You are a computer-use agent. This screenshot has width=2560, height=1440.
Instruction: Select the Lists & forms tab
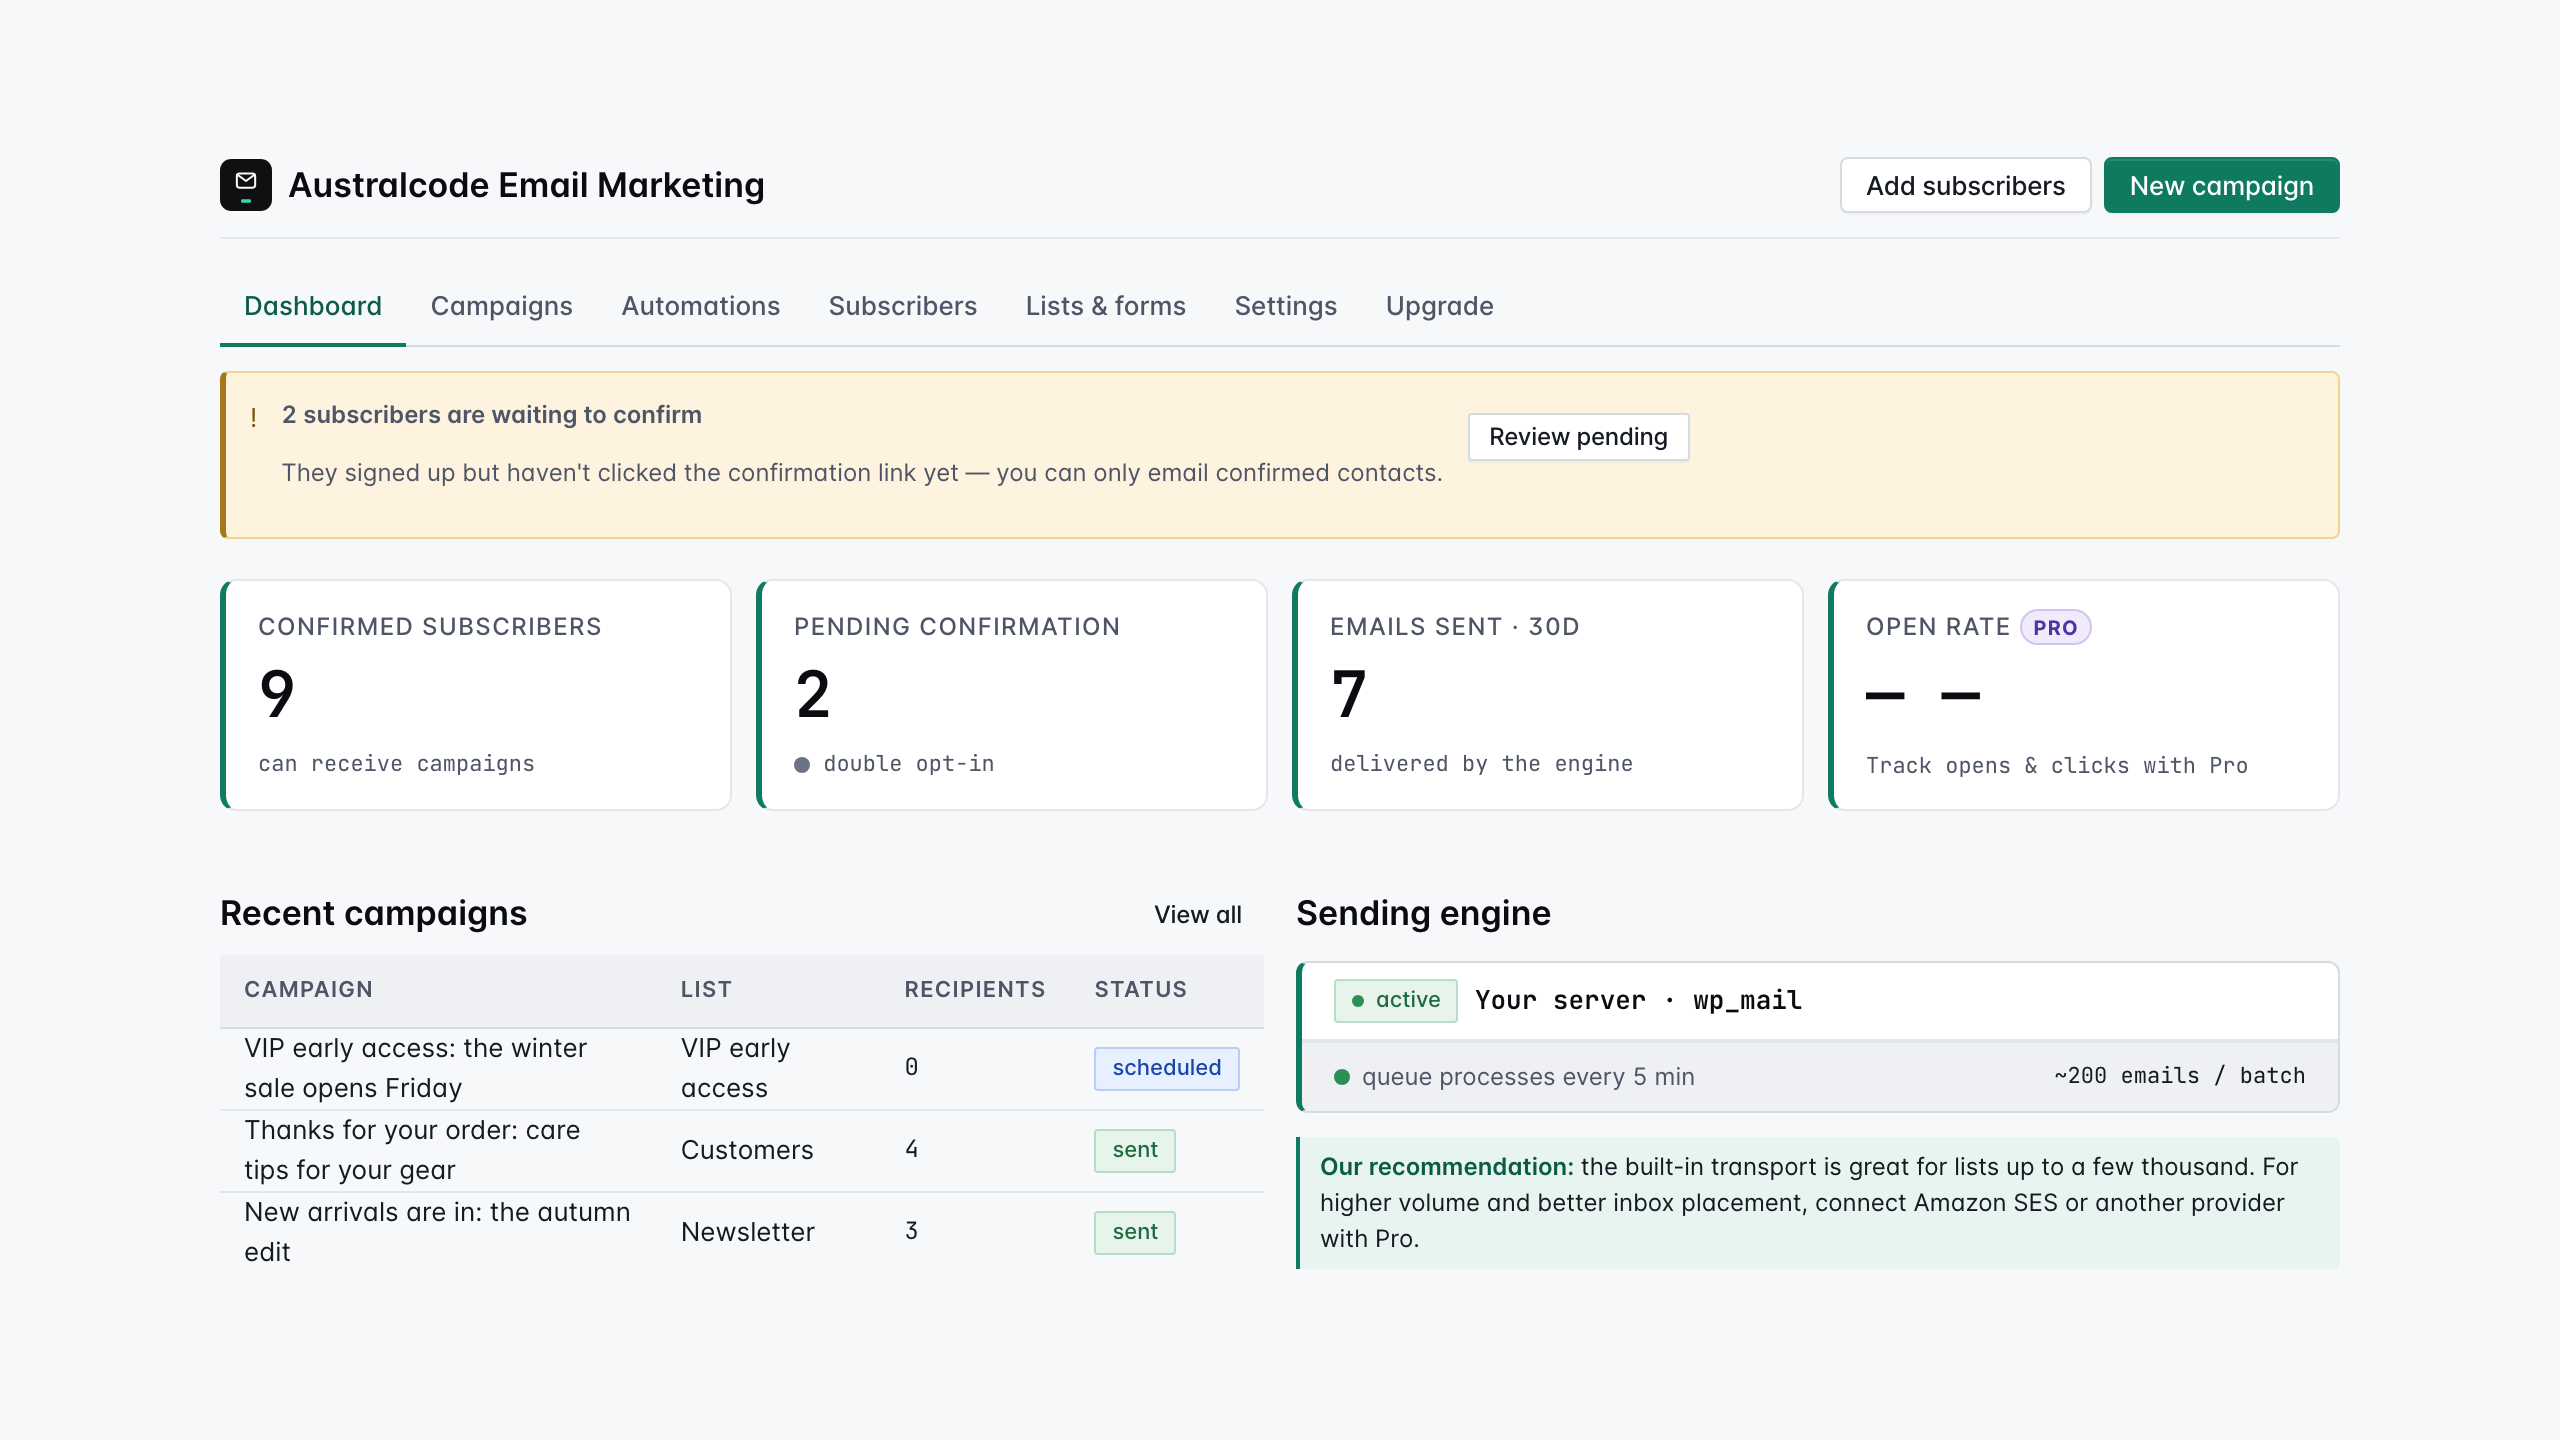click(x=1106, y=306)
